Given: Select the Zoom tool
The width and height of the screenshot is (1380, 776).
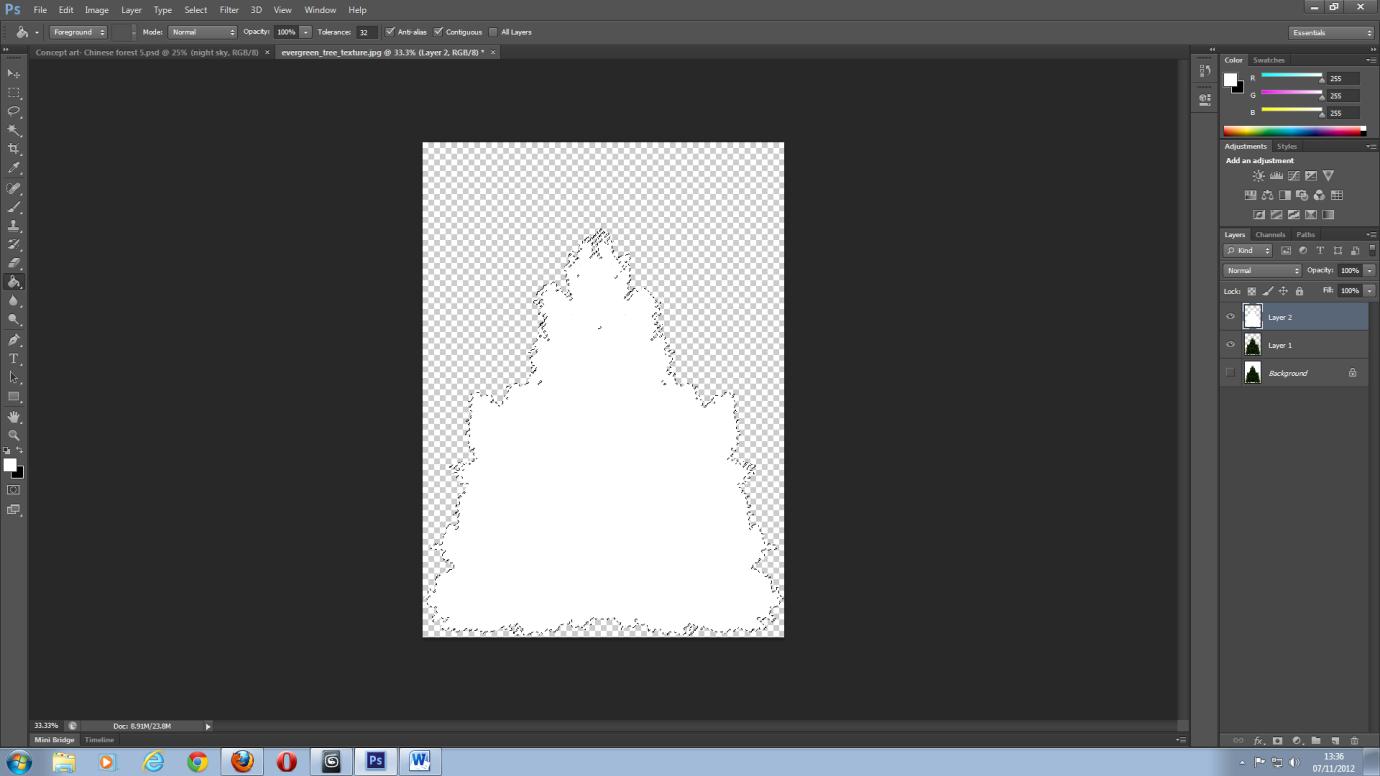Looking at the screenshot, I should [14, 434].
